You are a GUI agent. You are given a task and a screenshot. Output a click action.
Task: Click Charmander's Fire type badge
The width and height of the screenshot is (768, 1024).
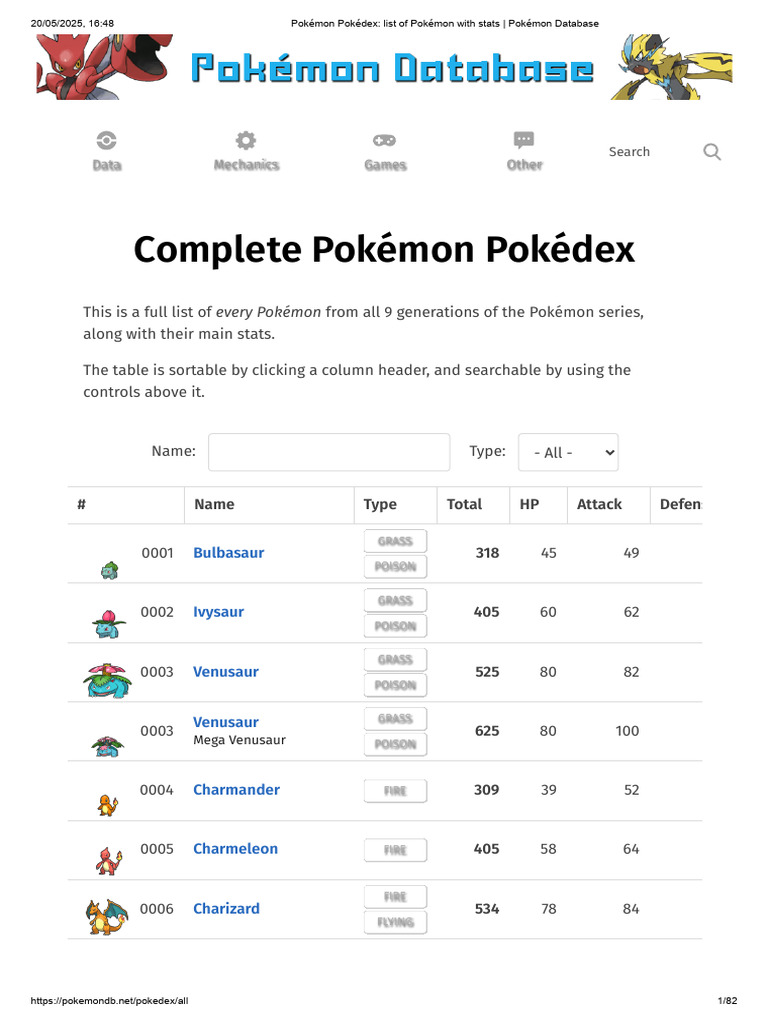click(x=395, y=791)
